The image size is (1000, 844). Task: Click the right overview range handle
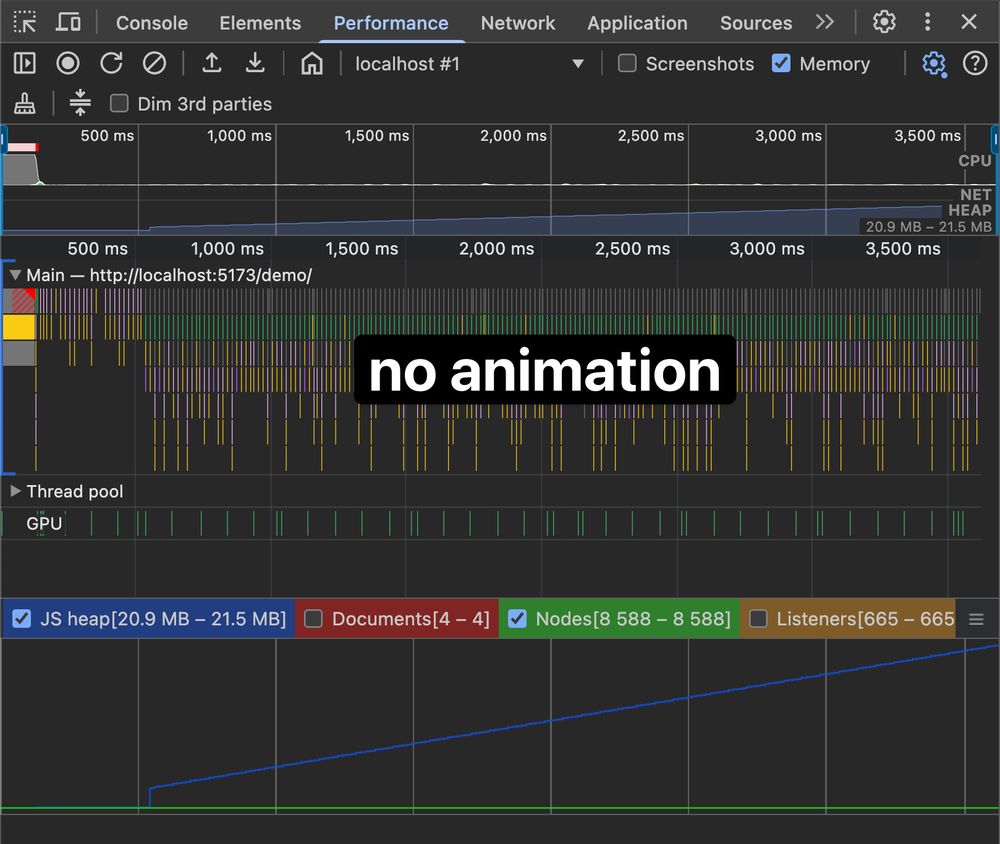tap(995, 140)
